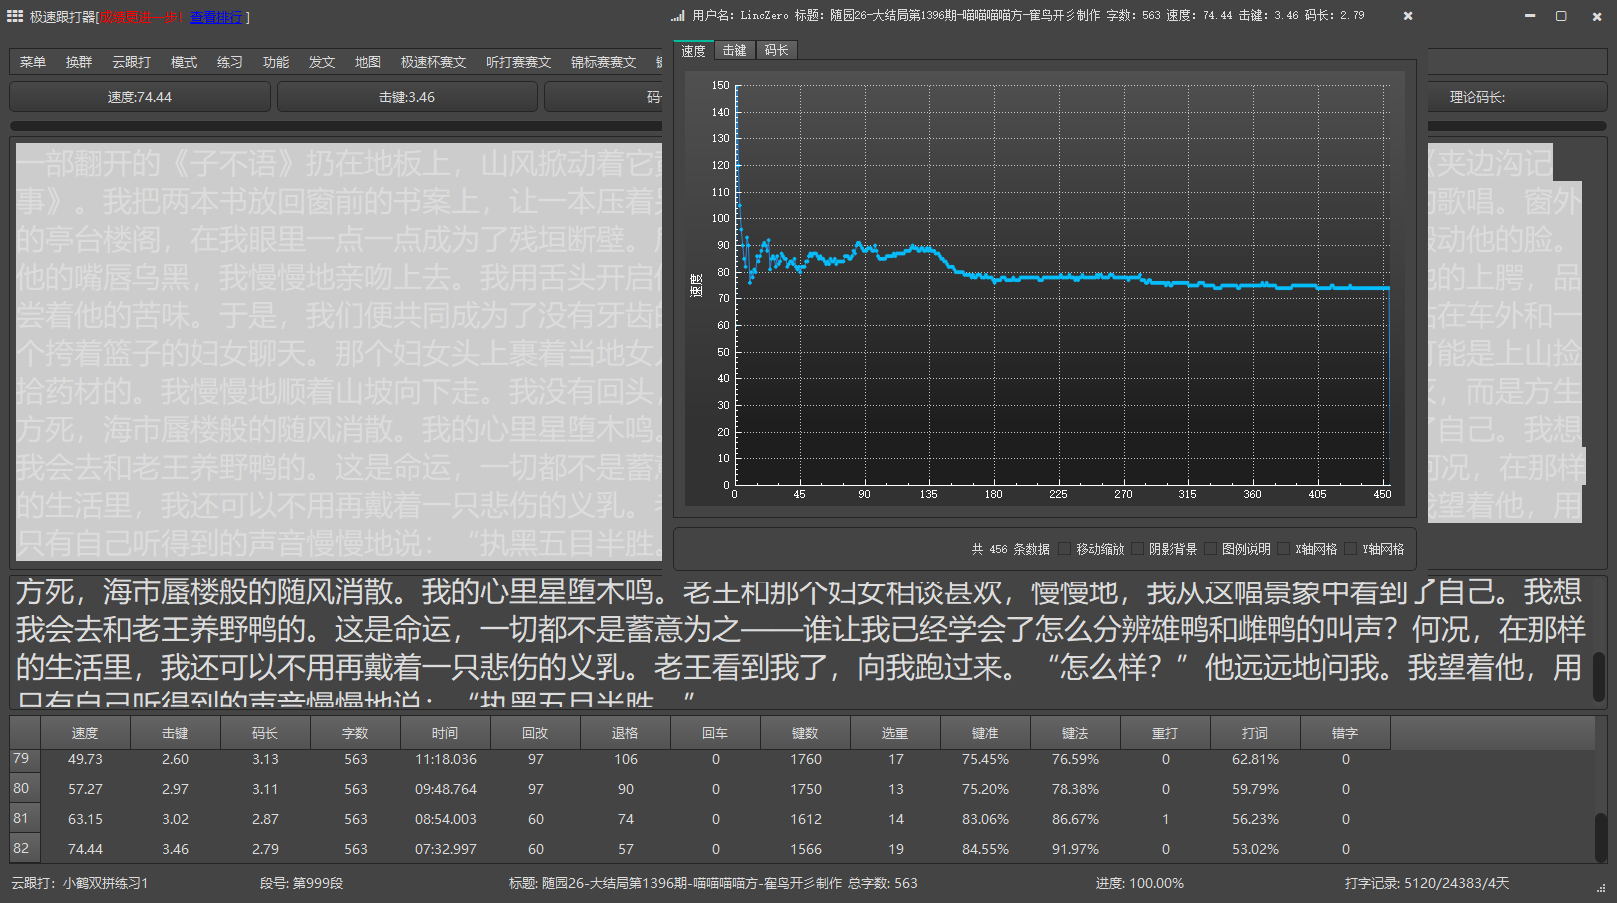Image resolution: width=1617 pixels, height=903 pixels.
Task: Click the 查看排行 ranking link
Action: tap(216, 17)
